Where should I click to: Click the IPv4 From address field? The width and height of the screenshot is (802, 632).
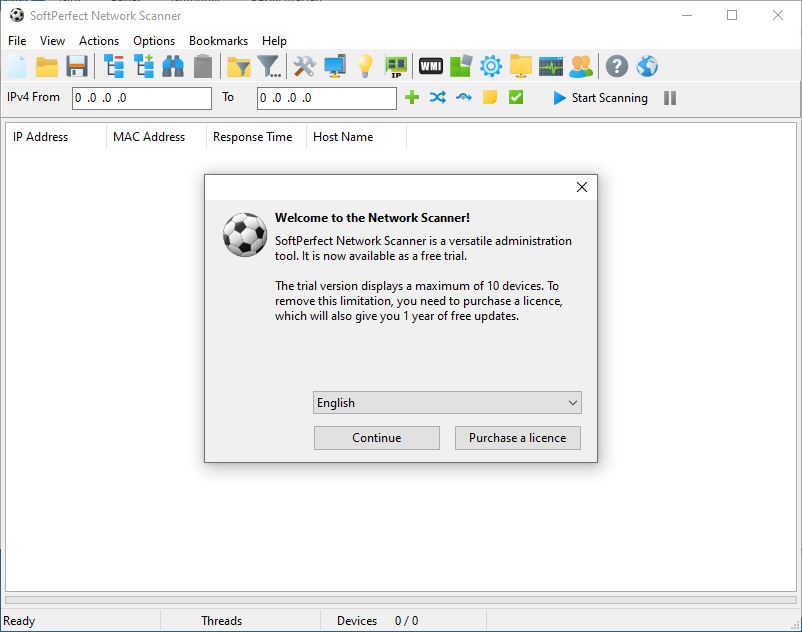[x=142, y=98]
